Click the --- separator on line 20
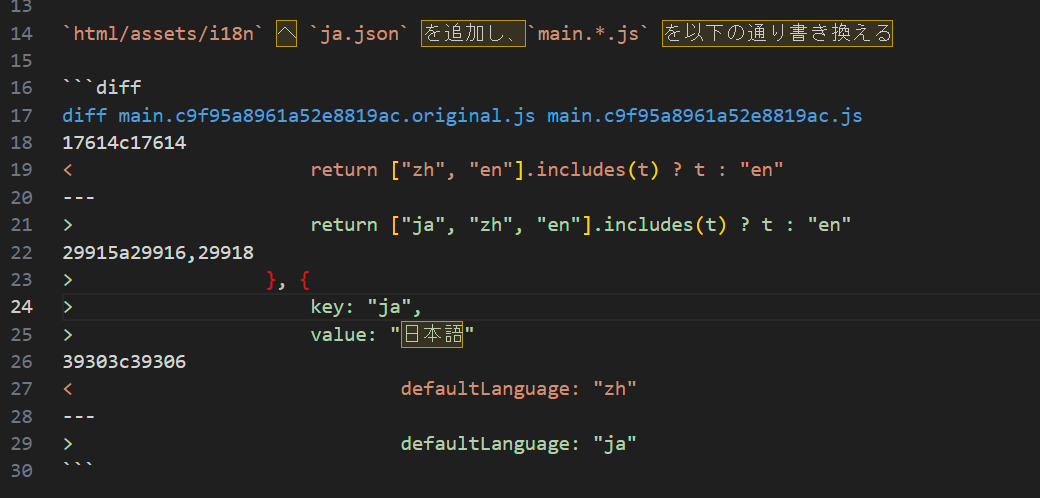1040x498 pixels. [79, 198]
